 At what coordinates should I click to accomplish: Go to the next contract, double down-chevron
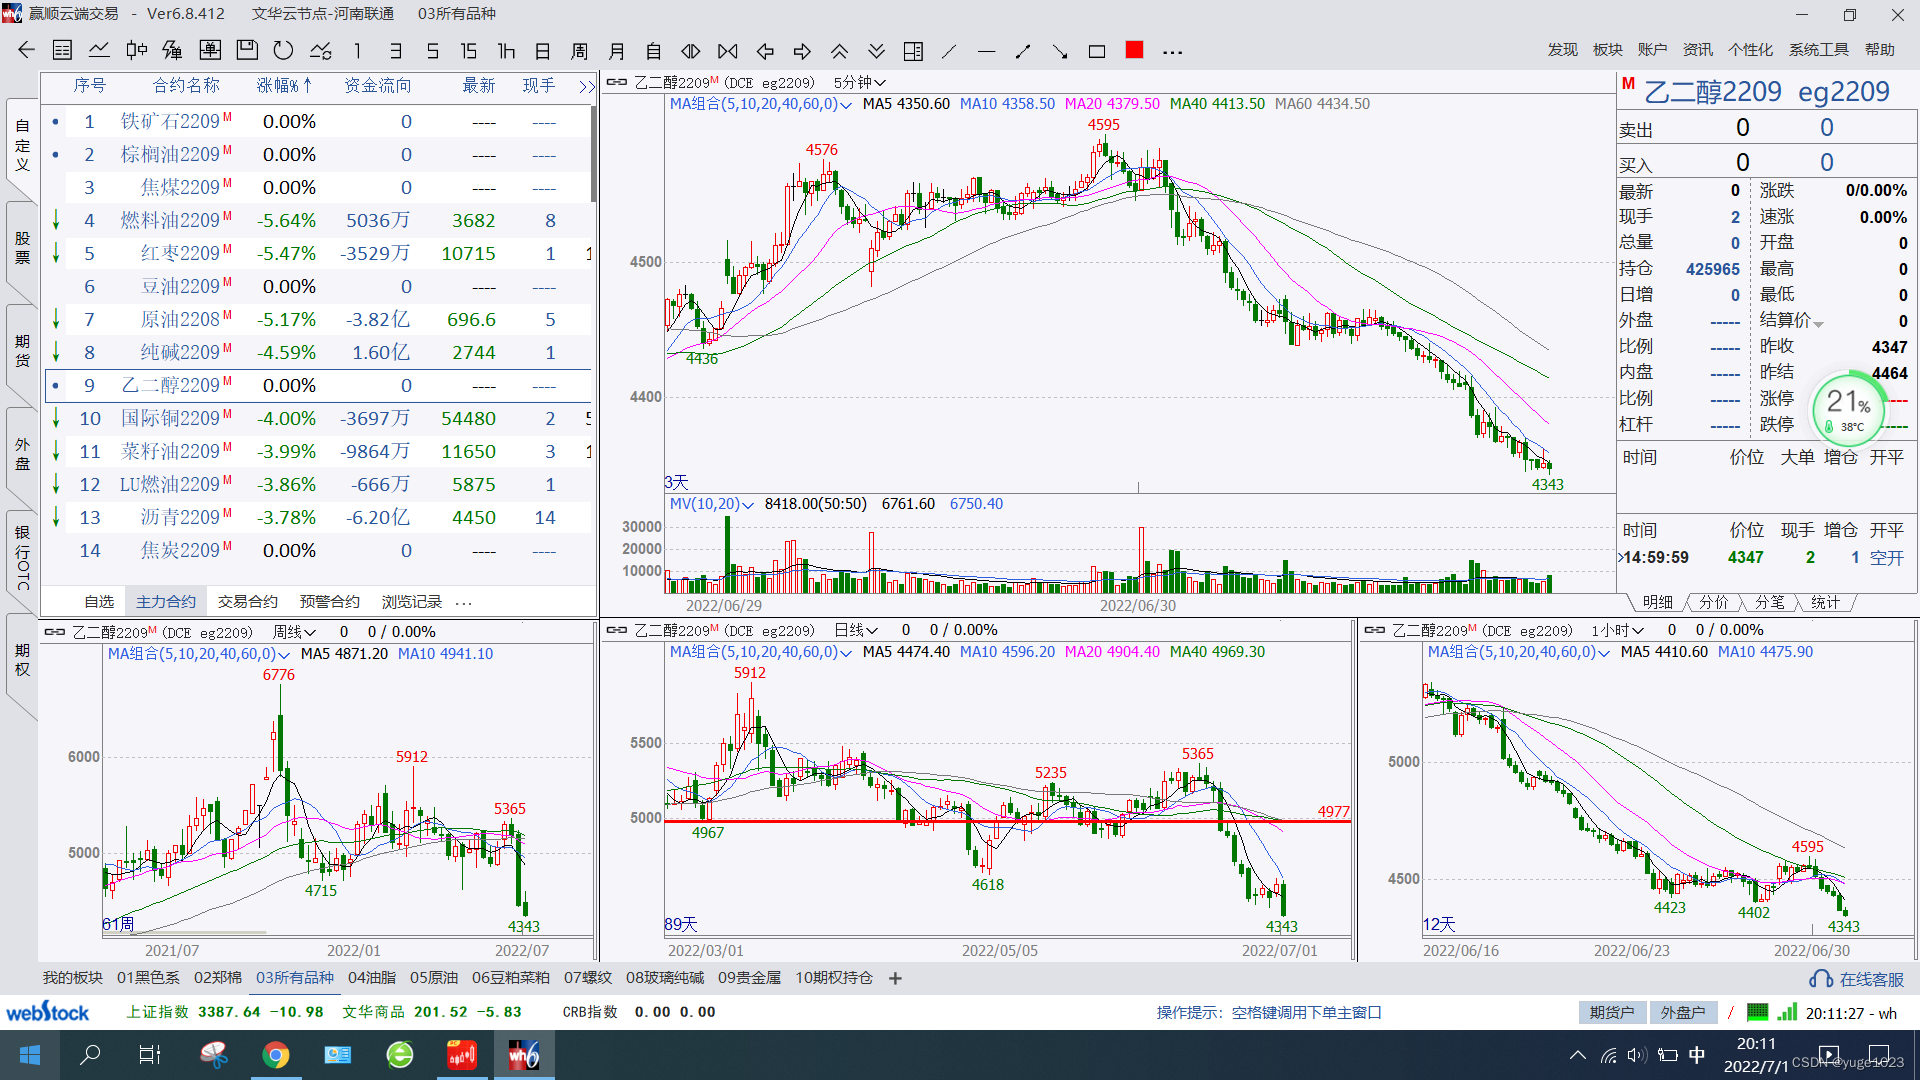876,51
